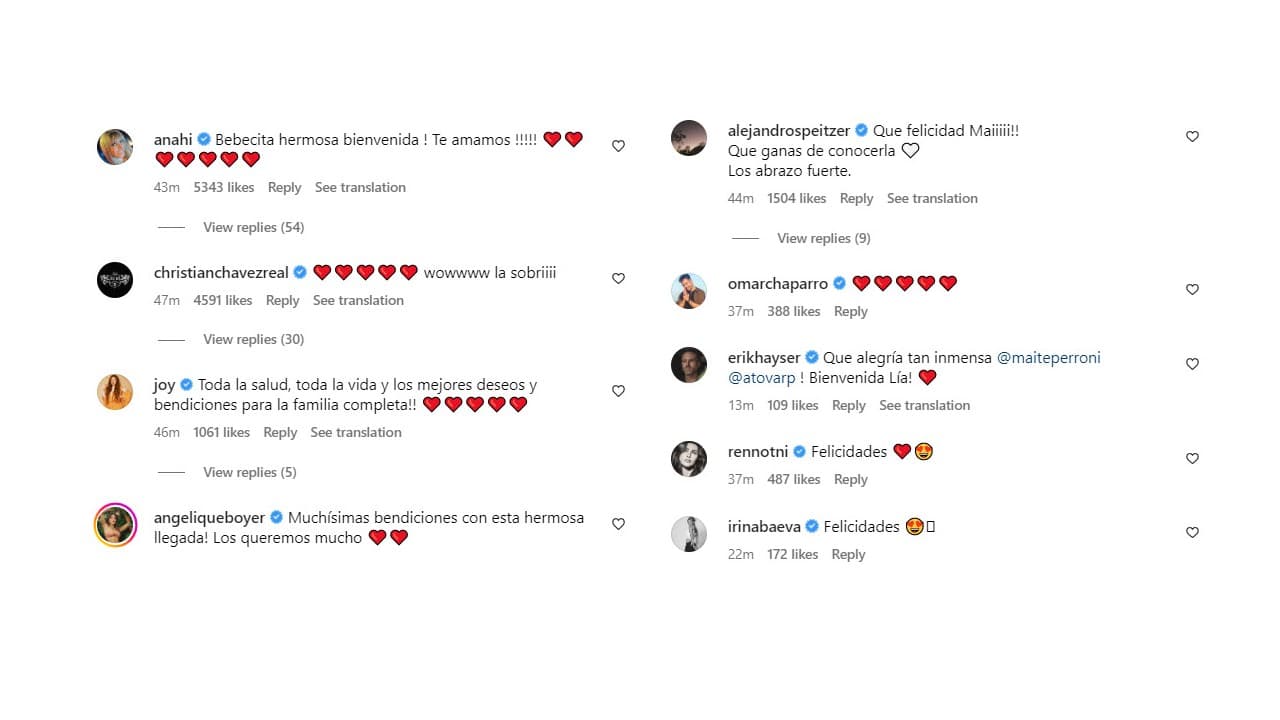Image resolution: width=1280 pixels, height=720 pixels.
Task: See translation of anahi's comment
Action: coord(360,187)
